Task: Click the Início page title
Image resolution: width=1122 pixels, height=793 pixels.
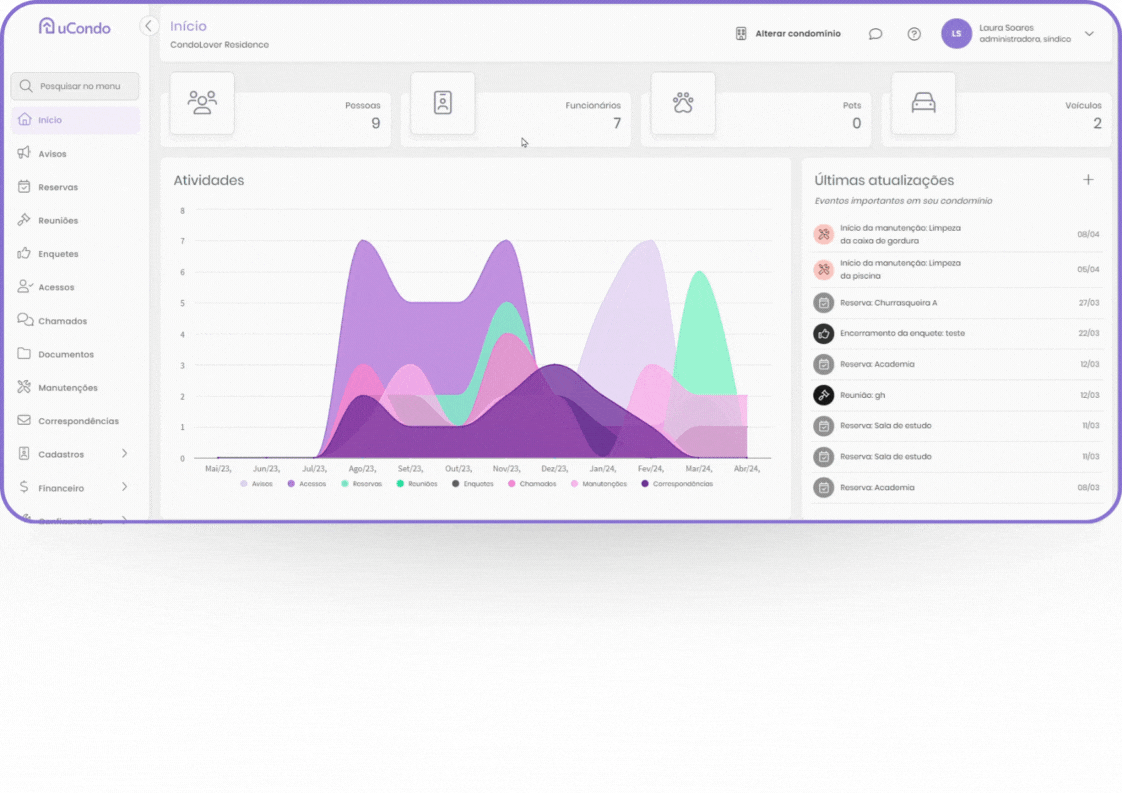Action: click(188, 26)
